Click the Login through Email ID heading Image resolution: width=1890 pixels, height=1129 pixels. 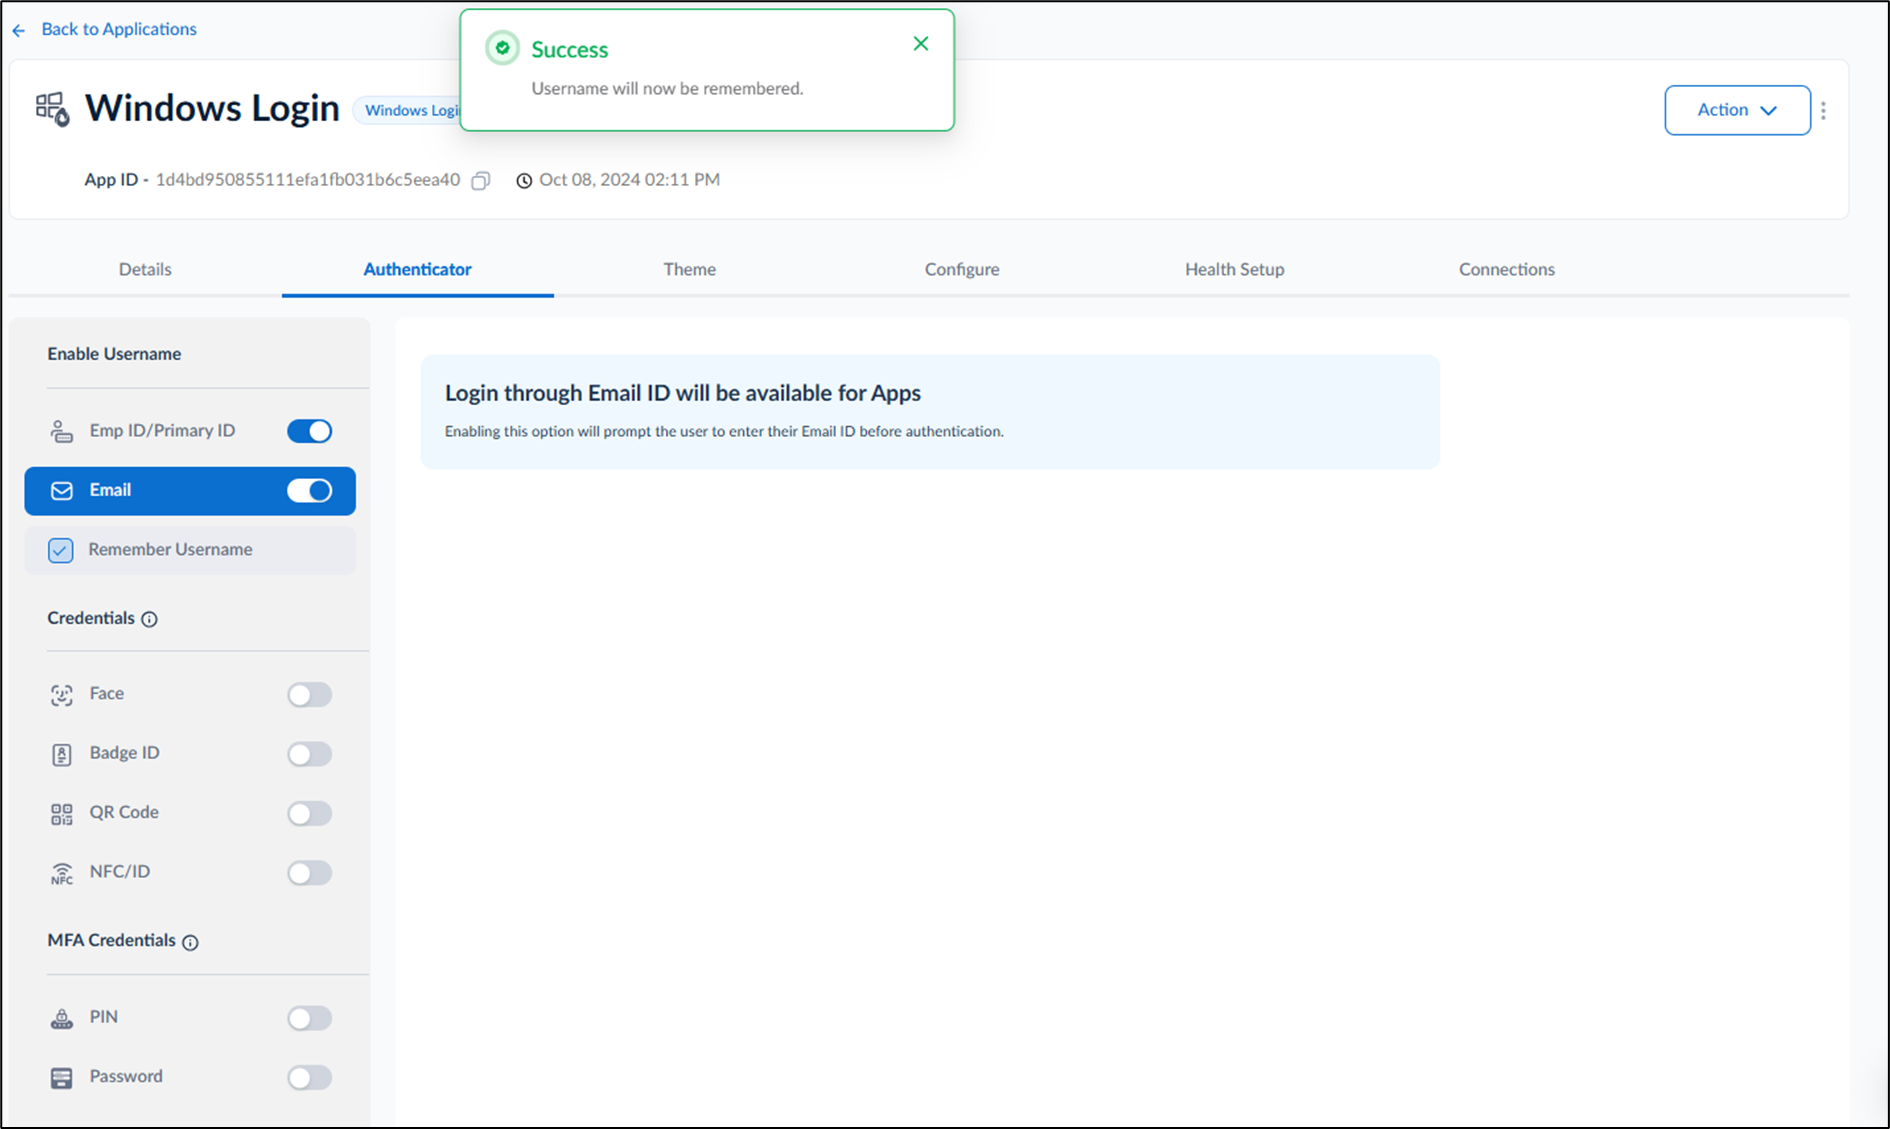coord(683,393)
